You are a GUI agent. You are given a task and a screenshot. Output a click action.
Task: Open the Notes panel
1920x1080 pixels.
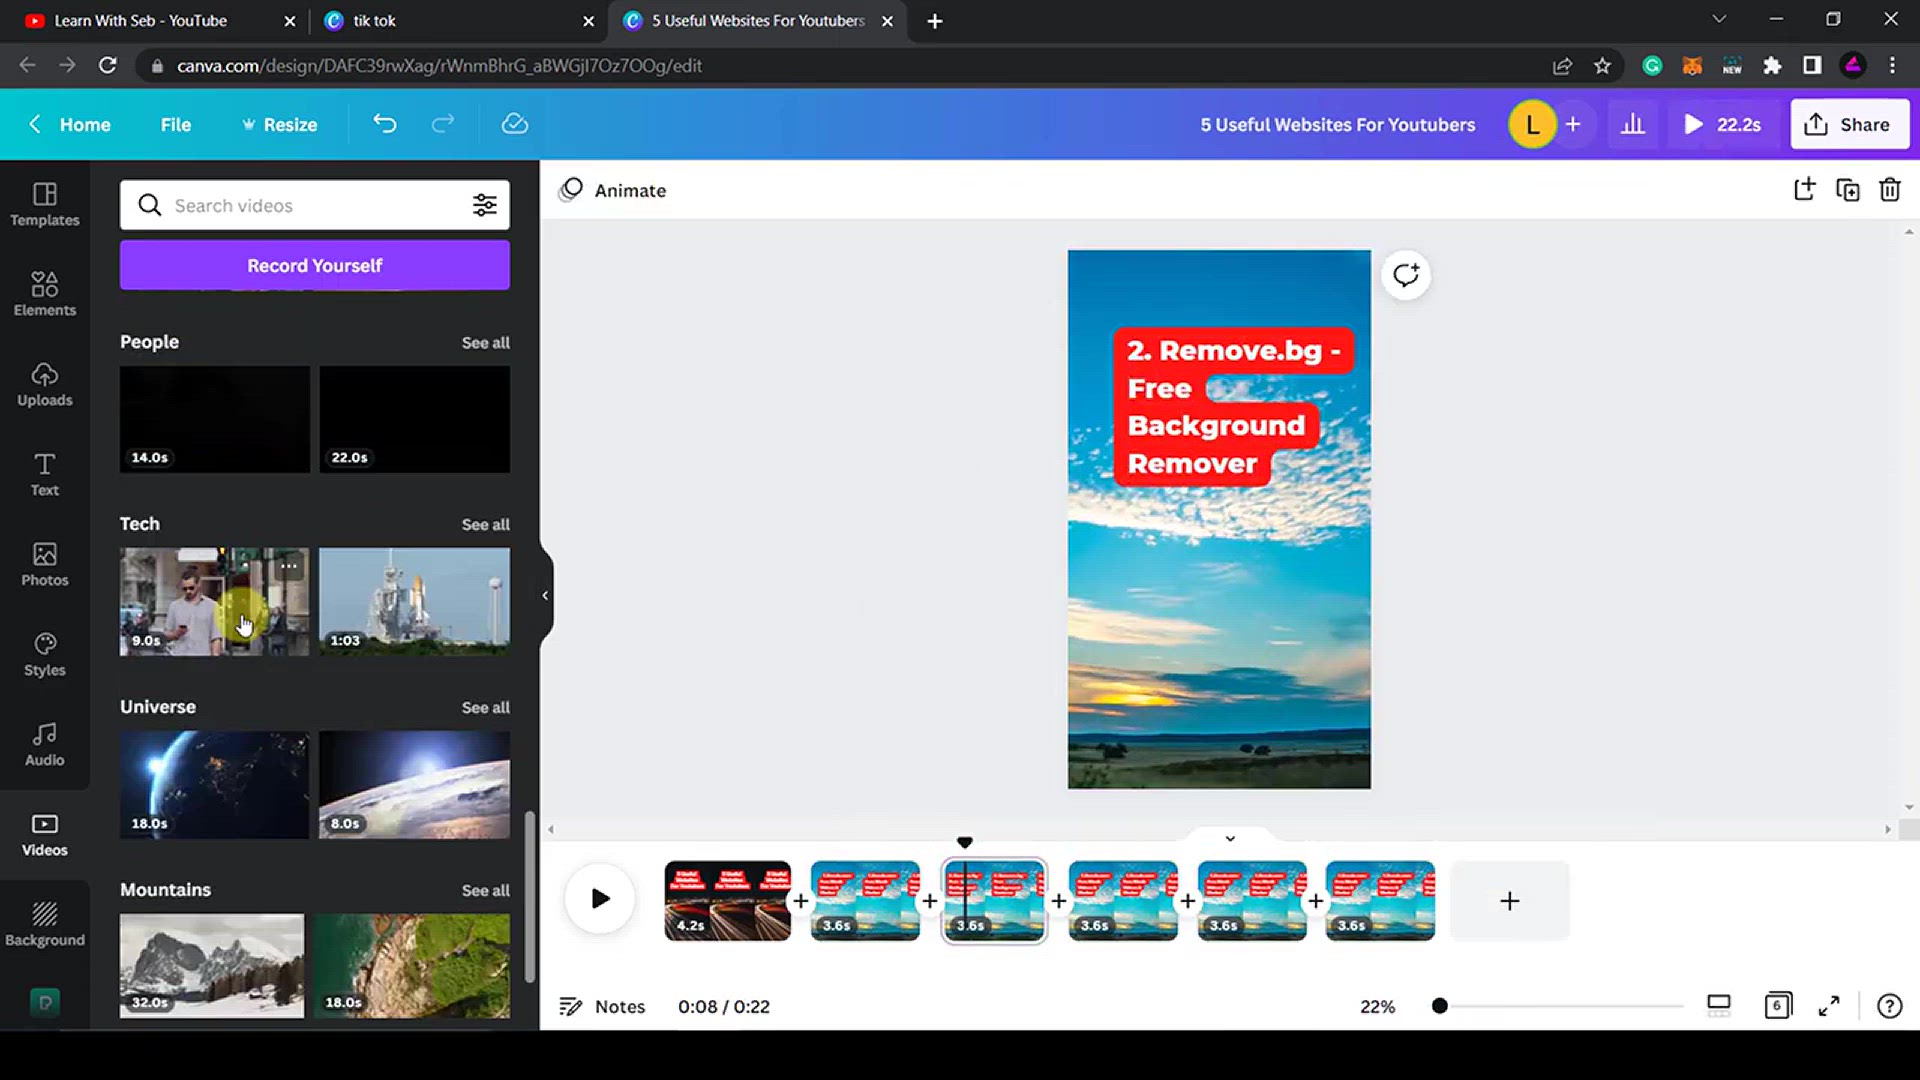pos(602,1006)
